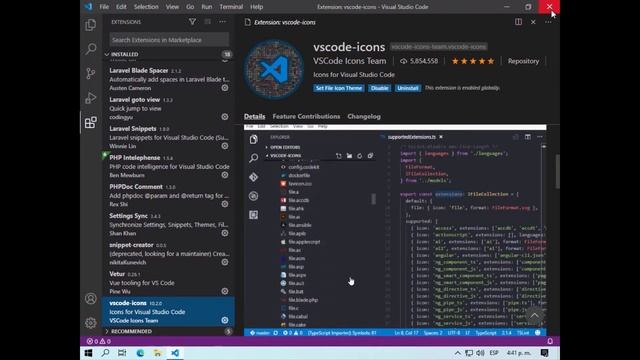640x360 pixels.
Task: Open the File menu
Action: click(104, 7)
